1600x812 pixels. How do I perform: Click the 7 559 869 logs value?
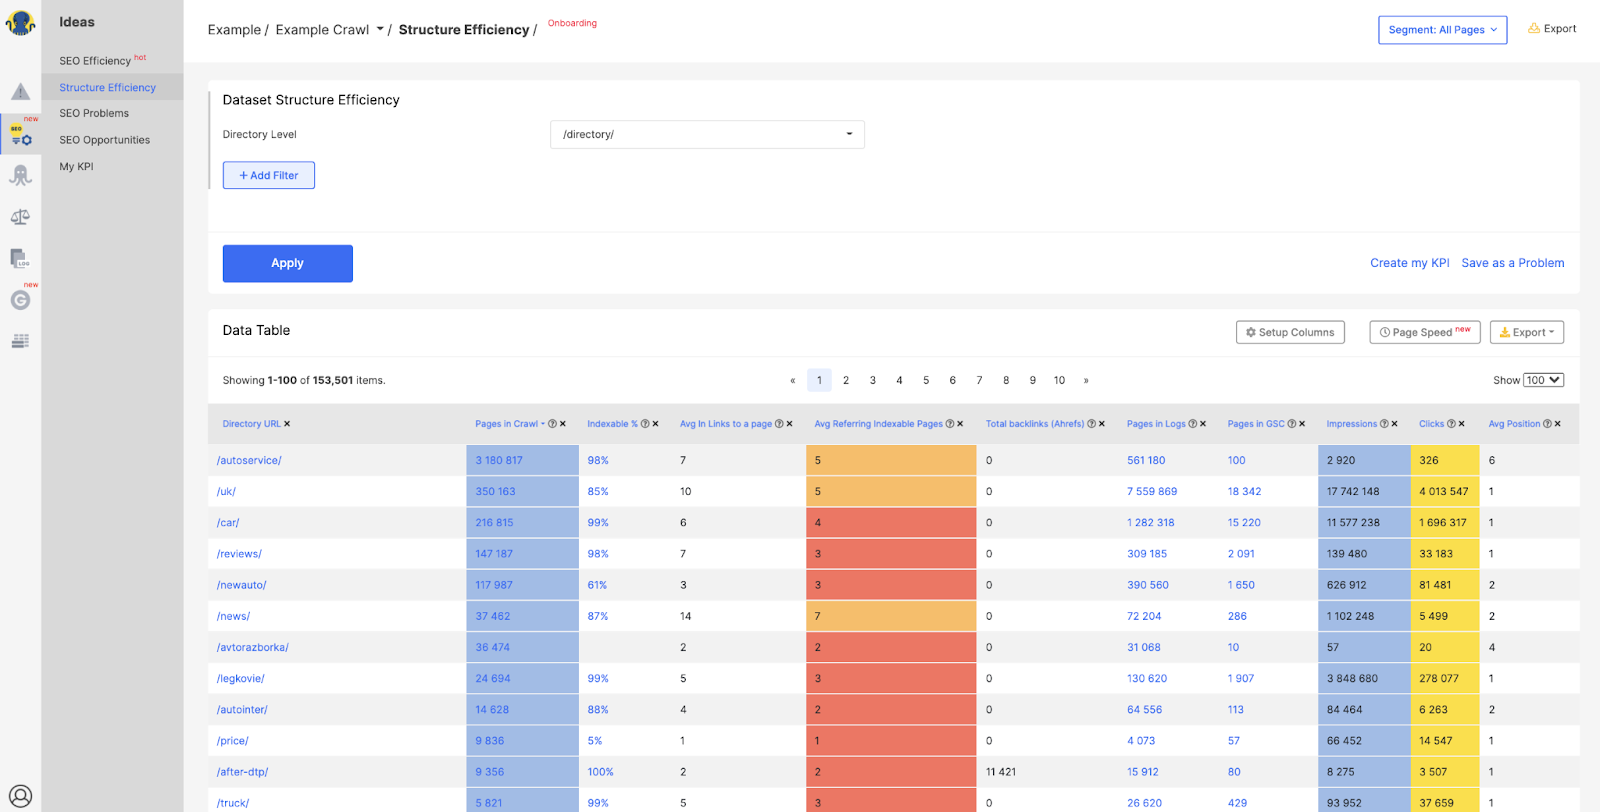[x=1152, y=491]
